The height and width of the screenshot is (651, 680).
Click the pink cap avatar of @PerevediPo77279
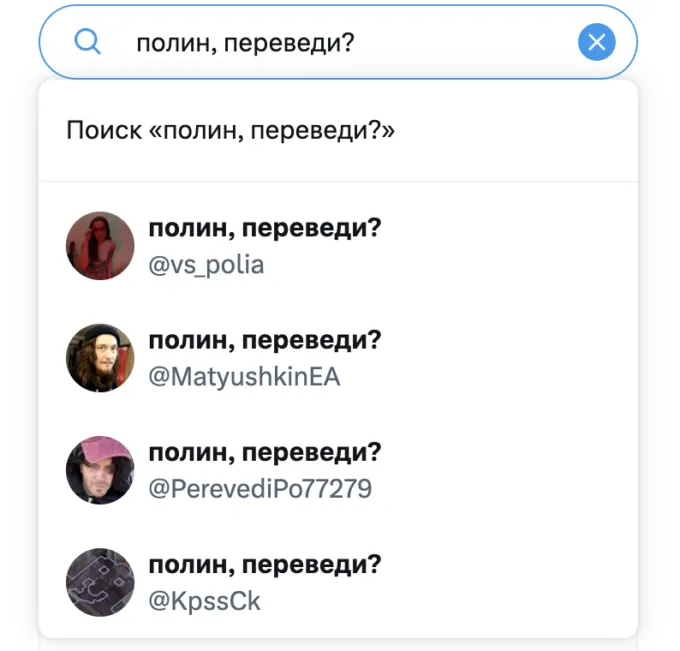(100, 470)
